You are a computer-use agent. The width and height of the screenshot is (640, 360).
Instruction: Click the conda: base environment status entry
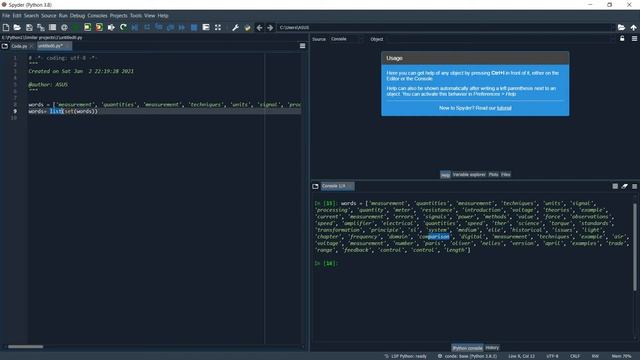pyautogui.click(x=467, y=356)
